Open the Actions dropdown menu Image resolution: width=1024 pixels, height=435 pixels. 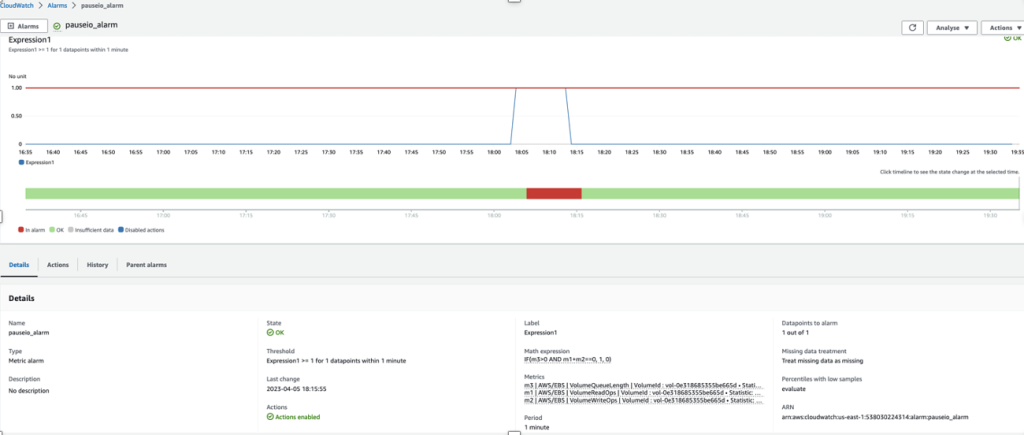[1004, 27]
